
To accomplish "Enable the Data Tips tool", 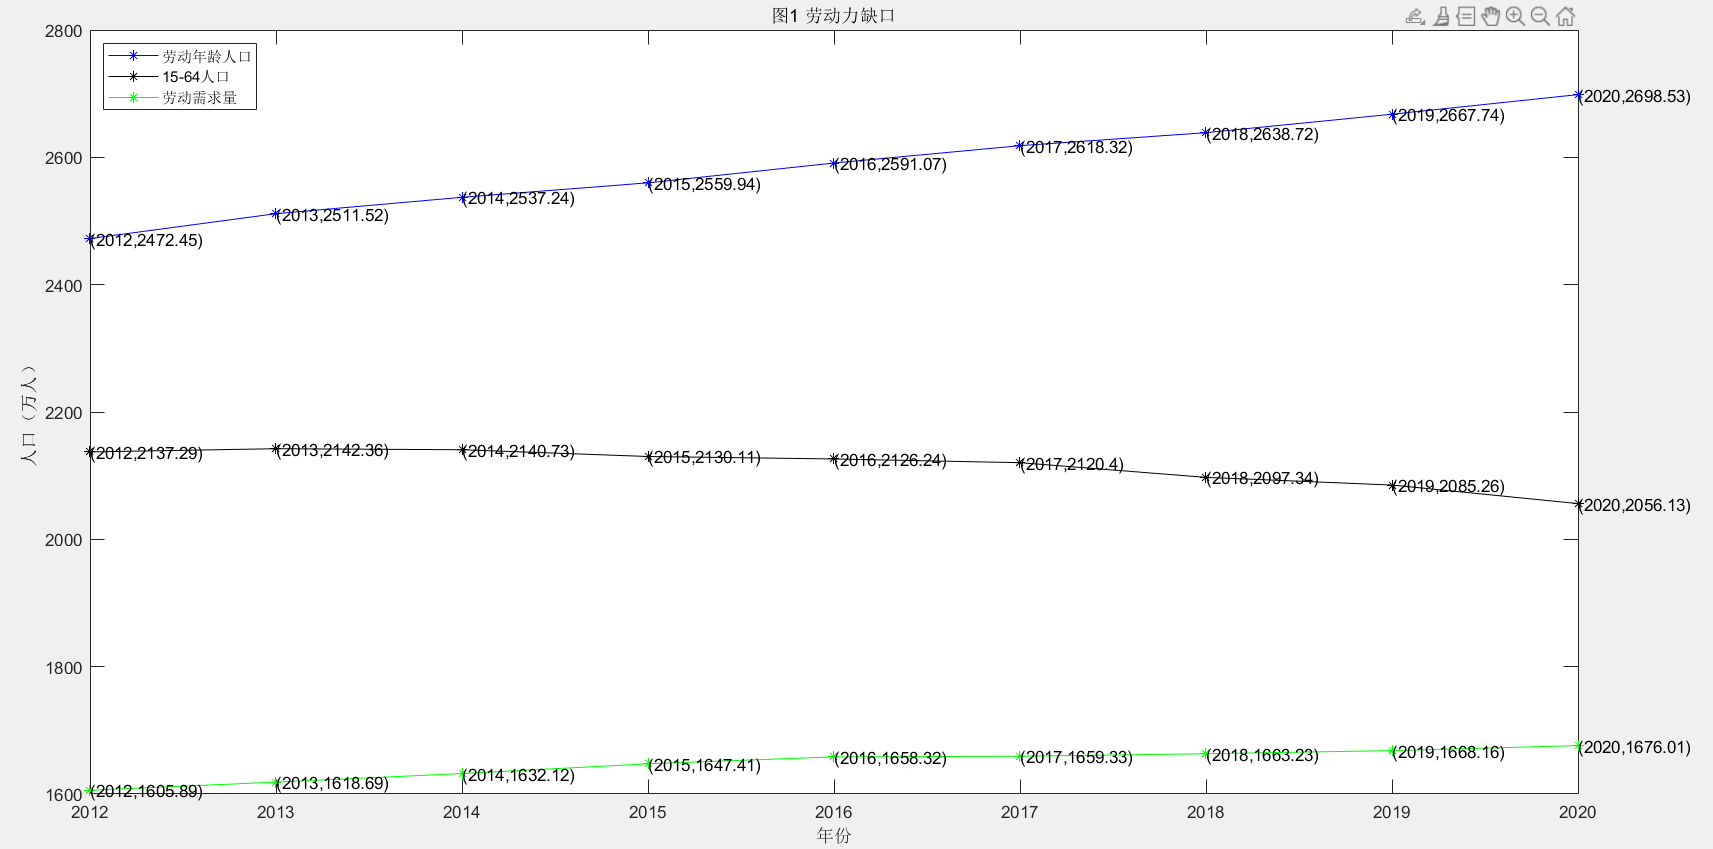I will pyautogui.click(x=1466, y=16).
